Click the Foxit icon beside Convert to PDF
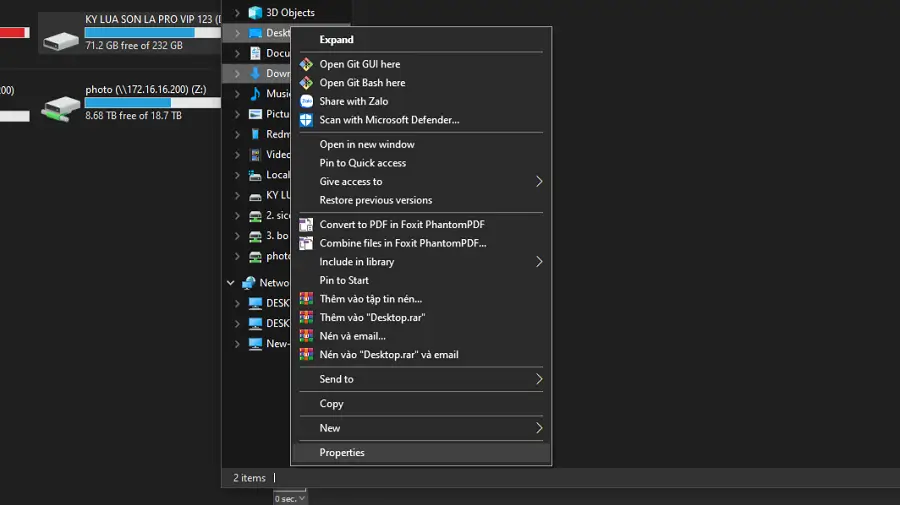900x505 pixels. [x=306, y=225]
